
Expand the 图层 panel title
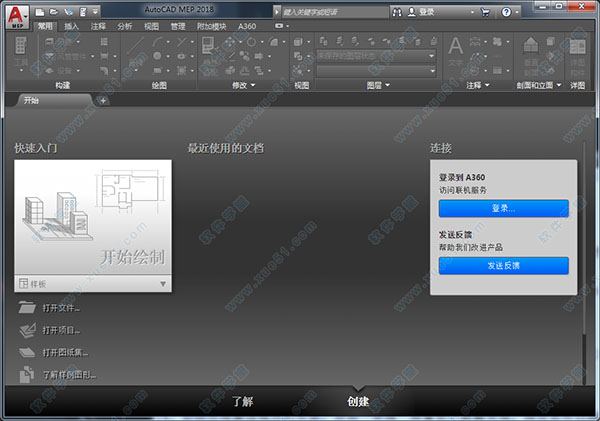tap(378, 85)
